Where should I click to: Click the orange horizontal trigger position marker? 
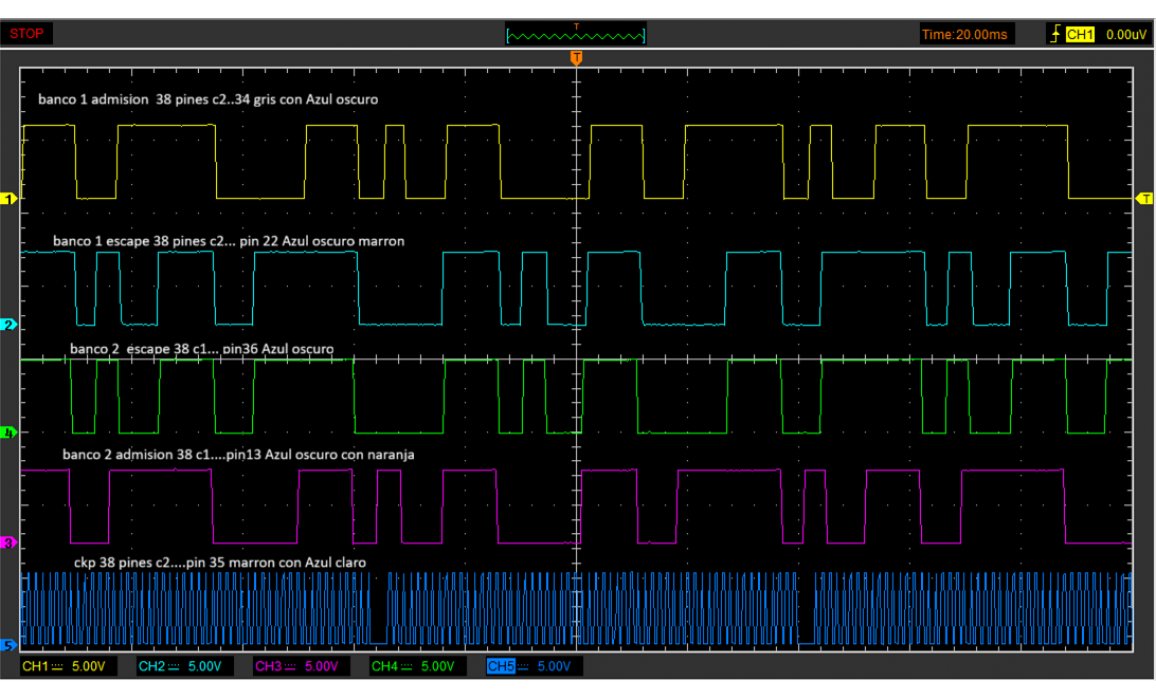coord(576,59)
